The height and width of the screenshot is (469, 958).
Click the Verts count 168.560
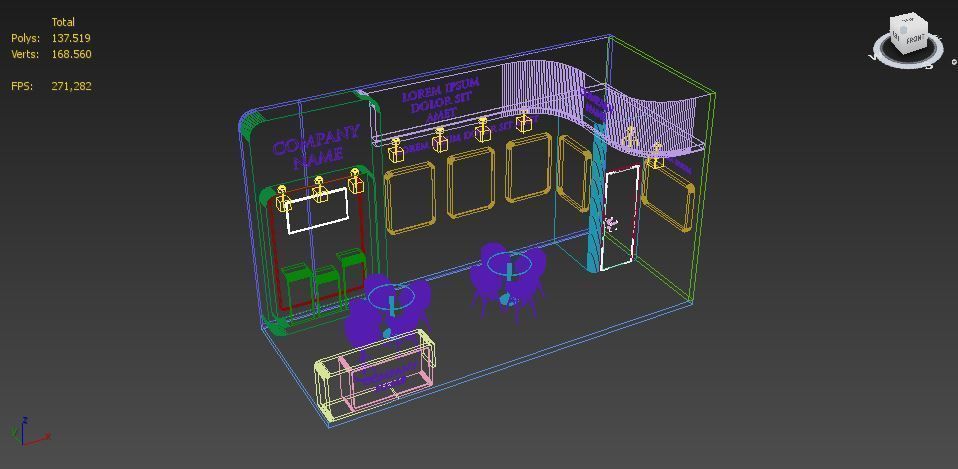(71, 54)
